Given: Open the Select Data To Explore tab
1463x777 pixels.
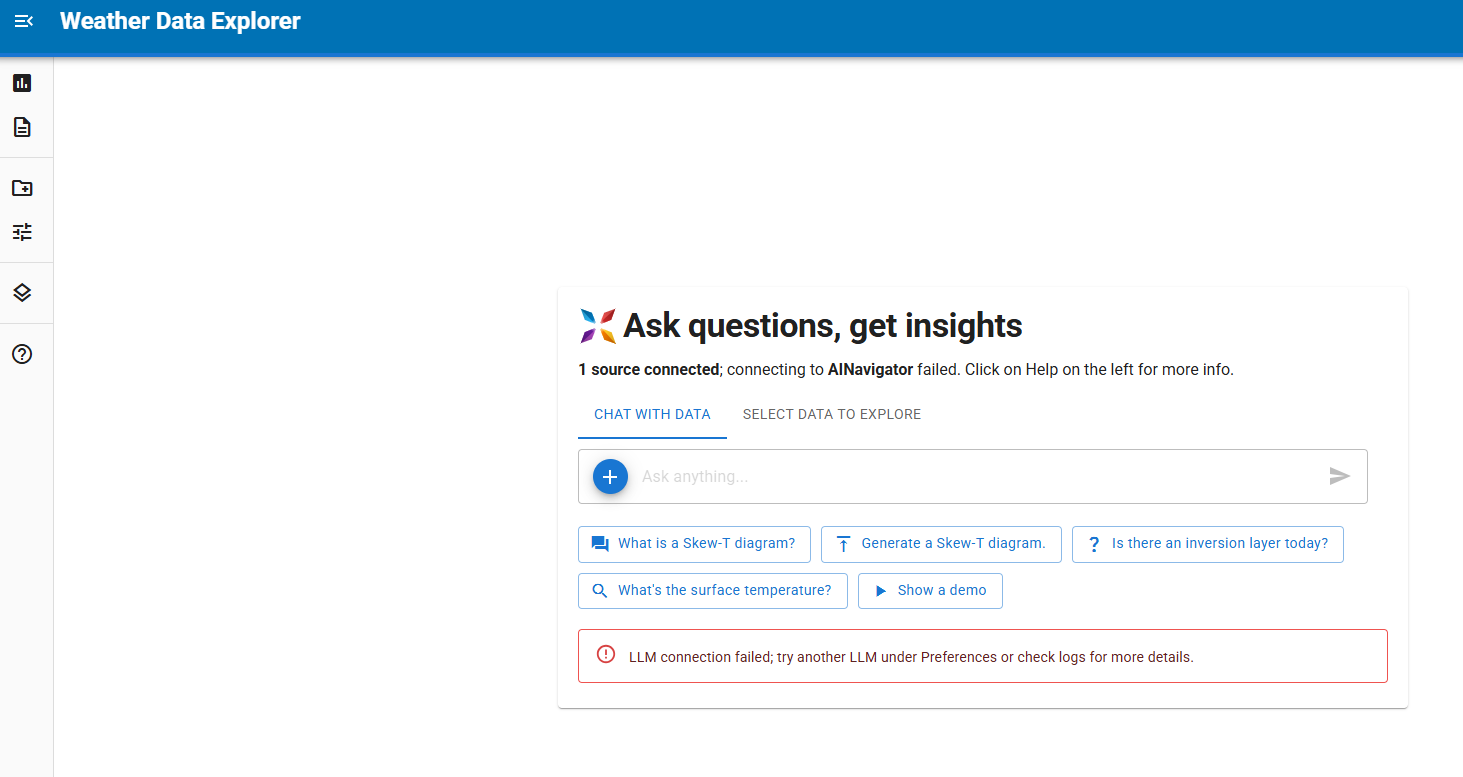Looking at the screenshot, I should point(831,414).
